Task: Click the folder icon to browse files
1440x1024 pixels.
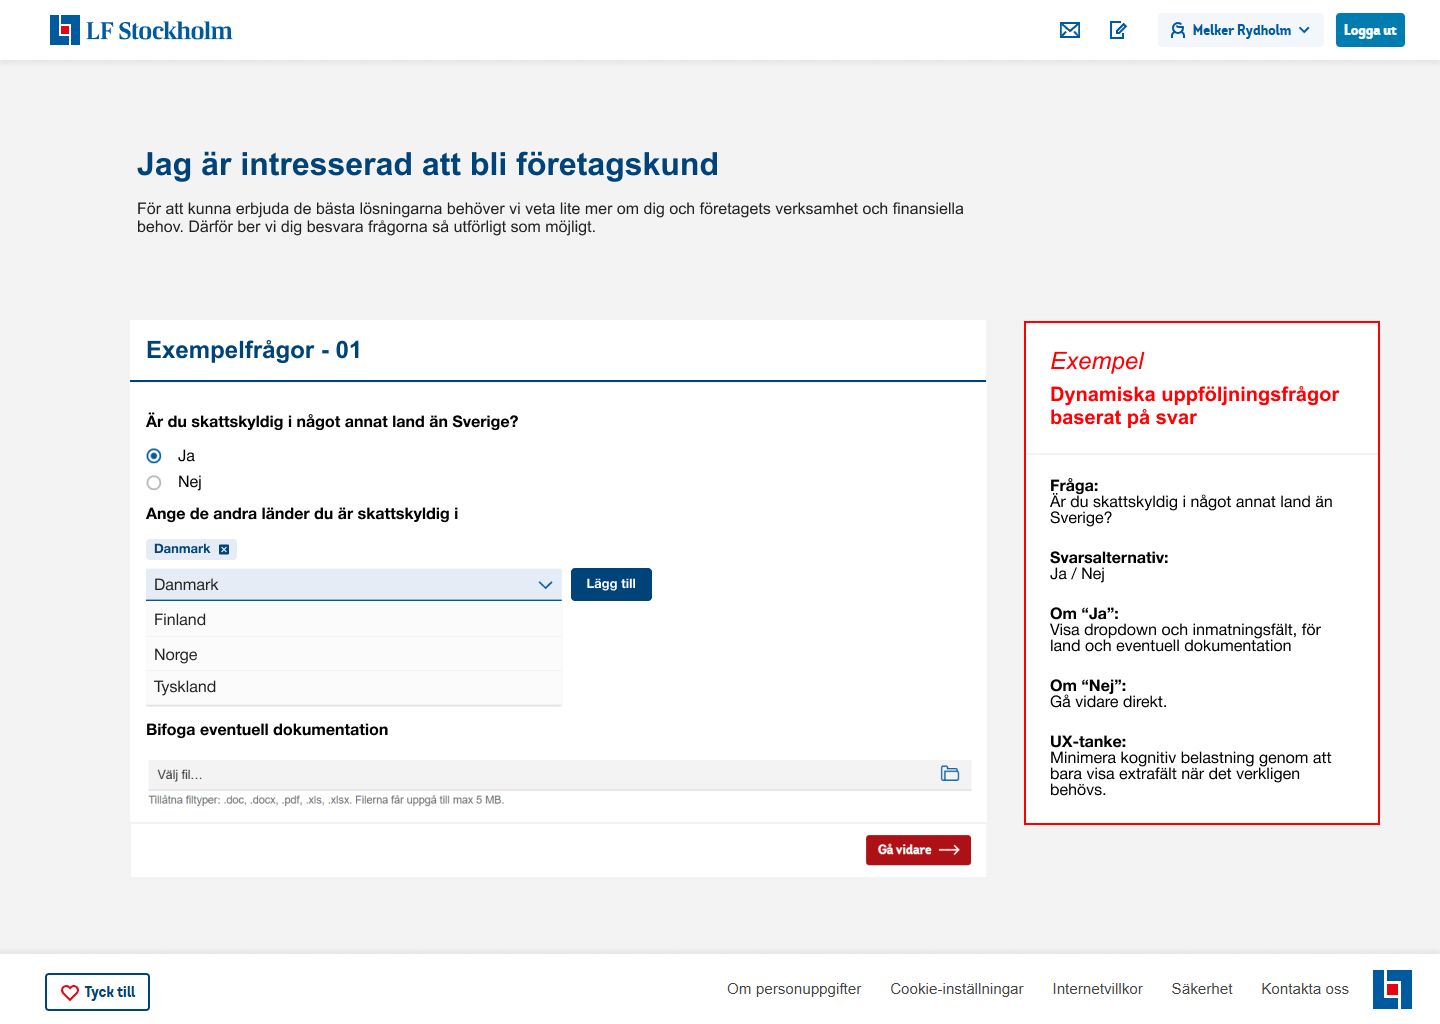Action: [950, 774]
